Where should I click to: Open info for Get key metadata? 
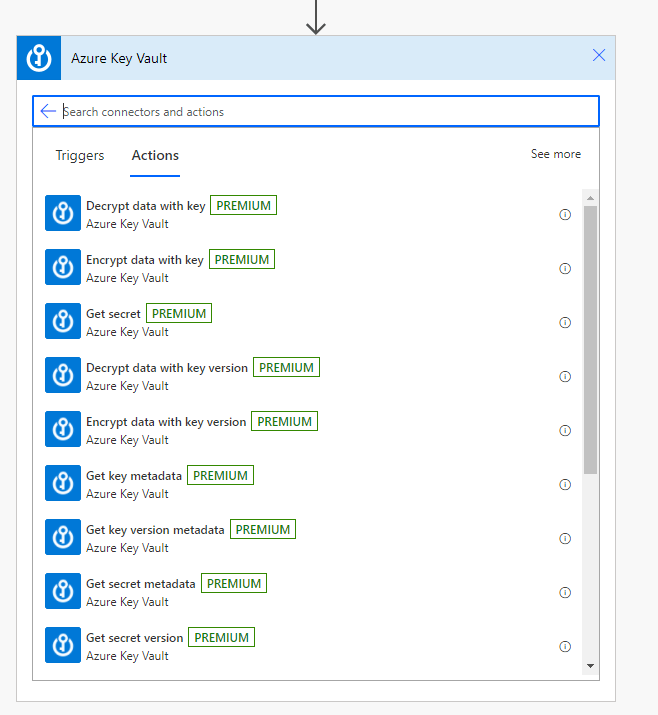pos(565,485)
